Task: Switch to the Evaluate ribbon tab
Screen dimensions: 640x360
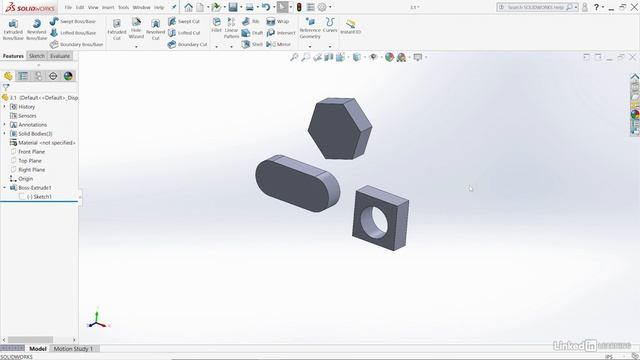Action: click(x=60, y=56)
